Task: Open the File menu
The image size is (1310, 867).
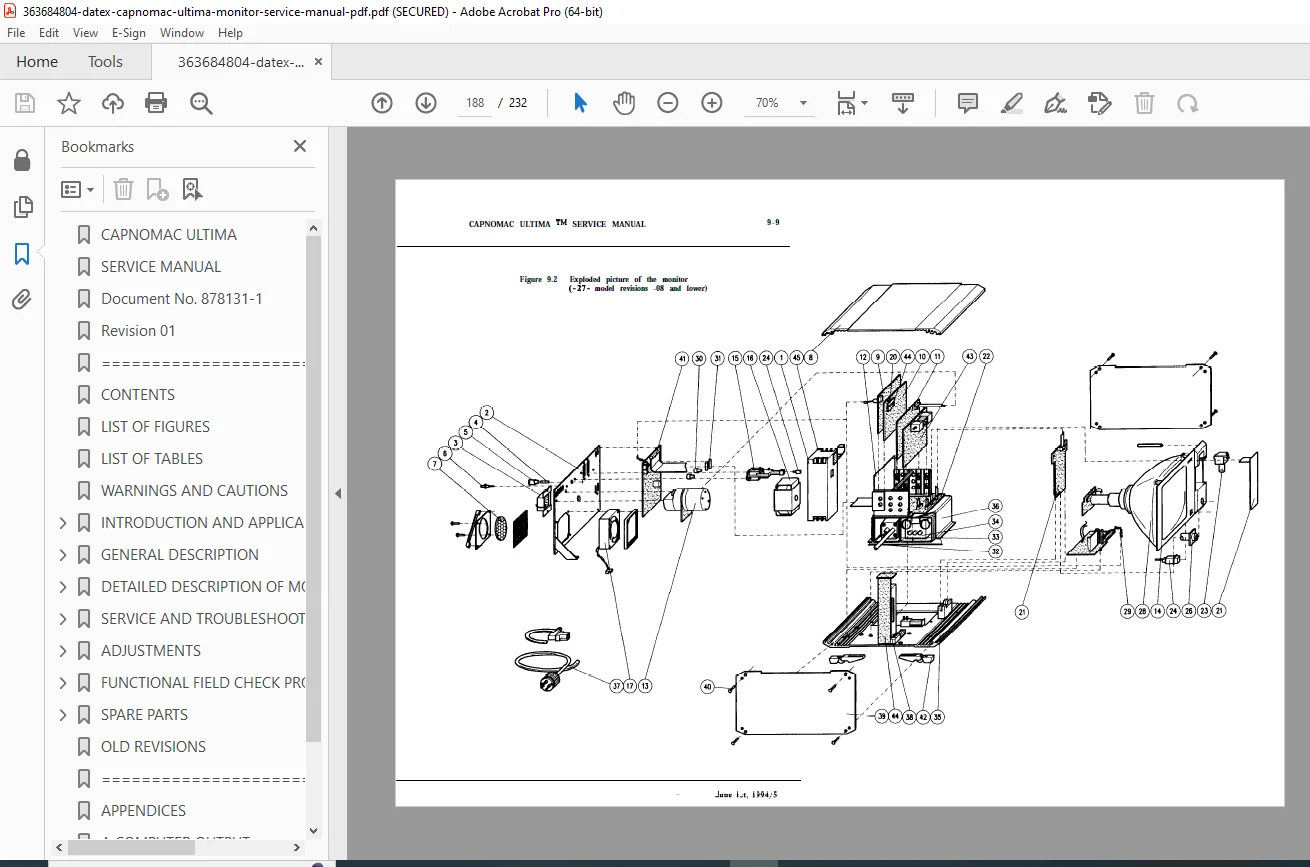Action: point(16,33)
